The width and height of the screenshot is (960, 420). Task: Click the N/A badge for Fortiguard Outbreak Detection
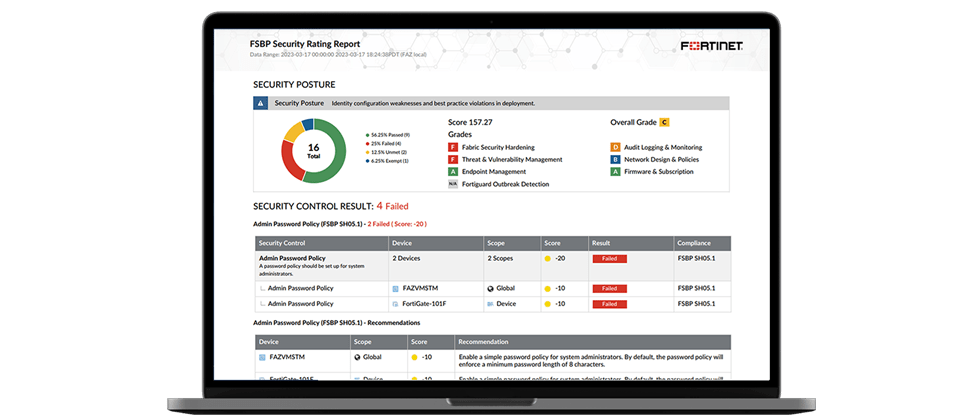pyautogui.click(x=453, y=184)
